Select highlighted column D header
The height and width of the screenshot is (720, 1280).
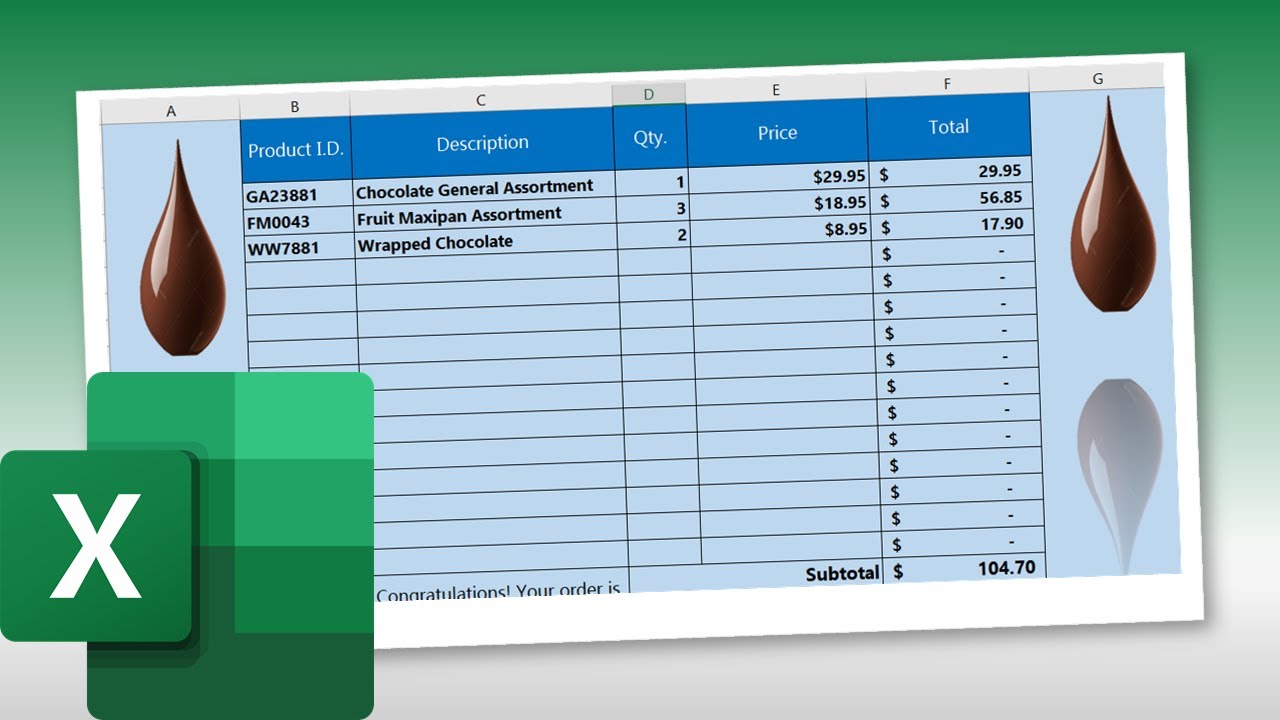[x=649, y=94]
